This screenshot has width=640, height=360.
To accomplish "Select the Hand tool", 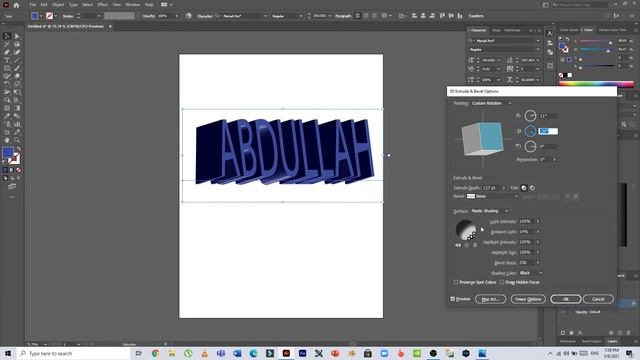I will tap(7, 140).
